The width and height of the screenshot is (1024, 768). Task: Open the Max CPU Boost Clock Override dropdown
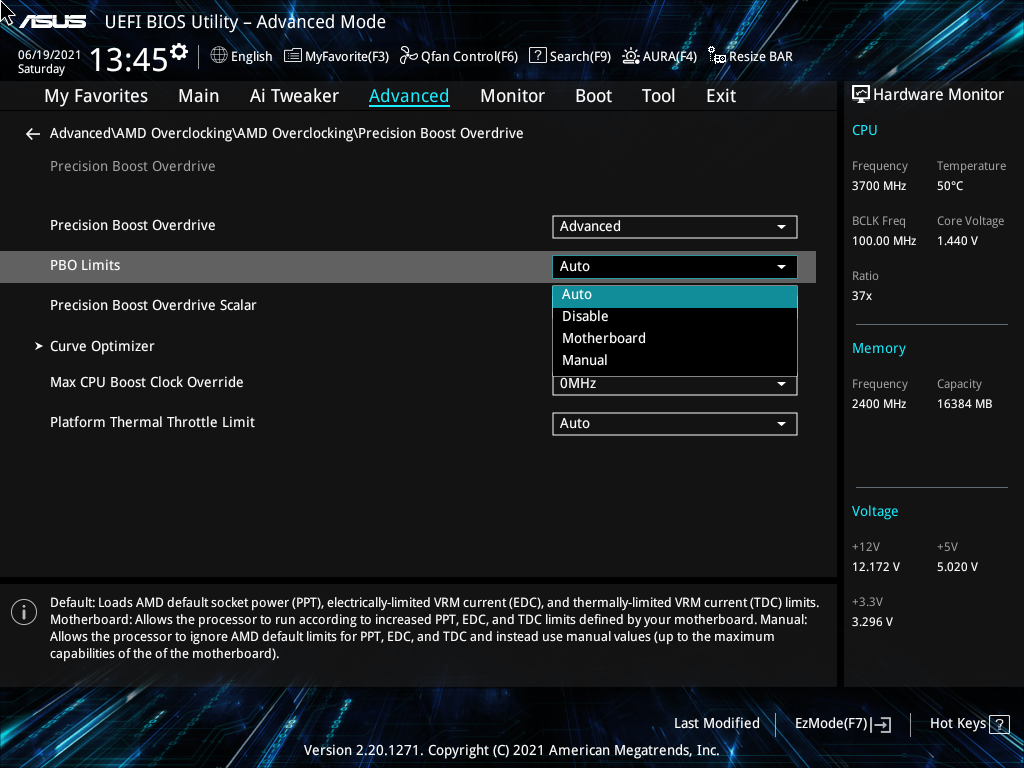[x=674, y=384]
